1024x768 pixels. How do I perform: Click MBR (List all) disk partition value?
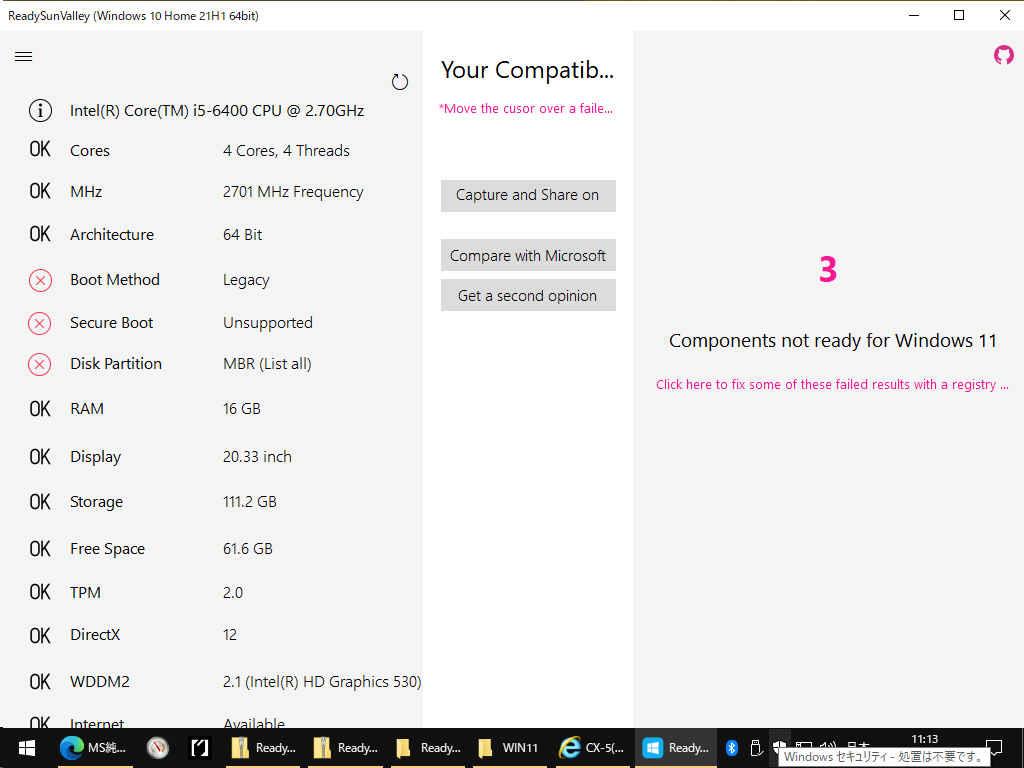[267, 364]
